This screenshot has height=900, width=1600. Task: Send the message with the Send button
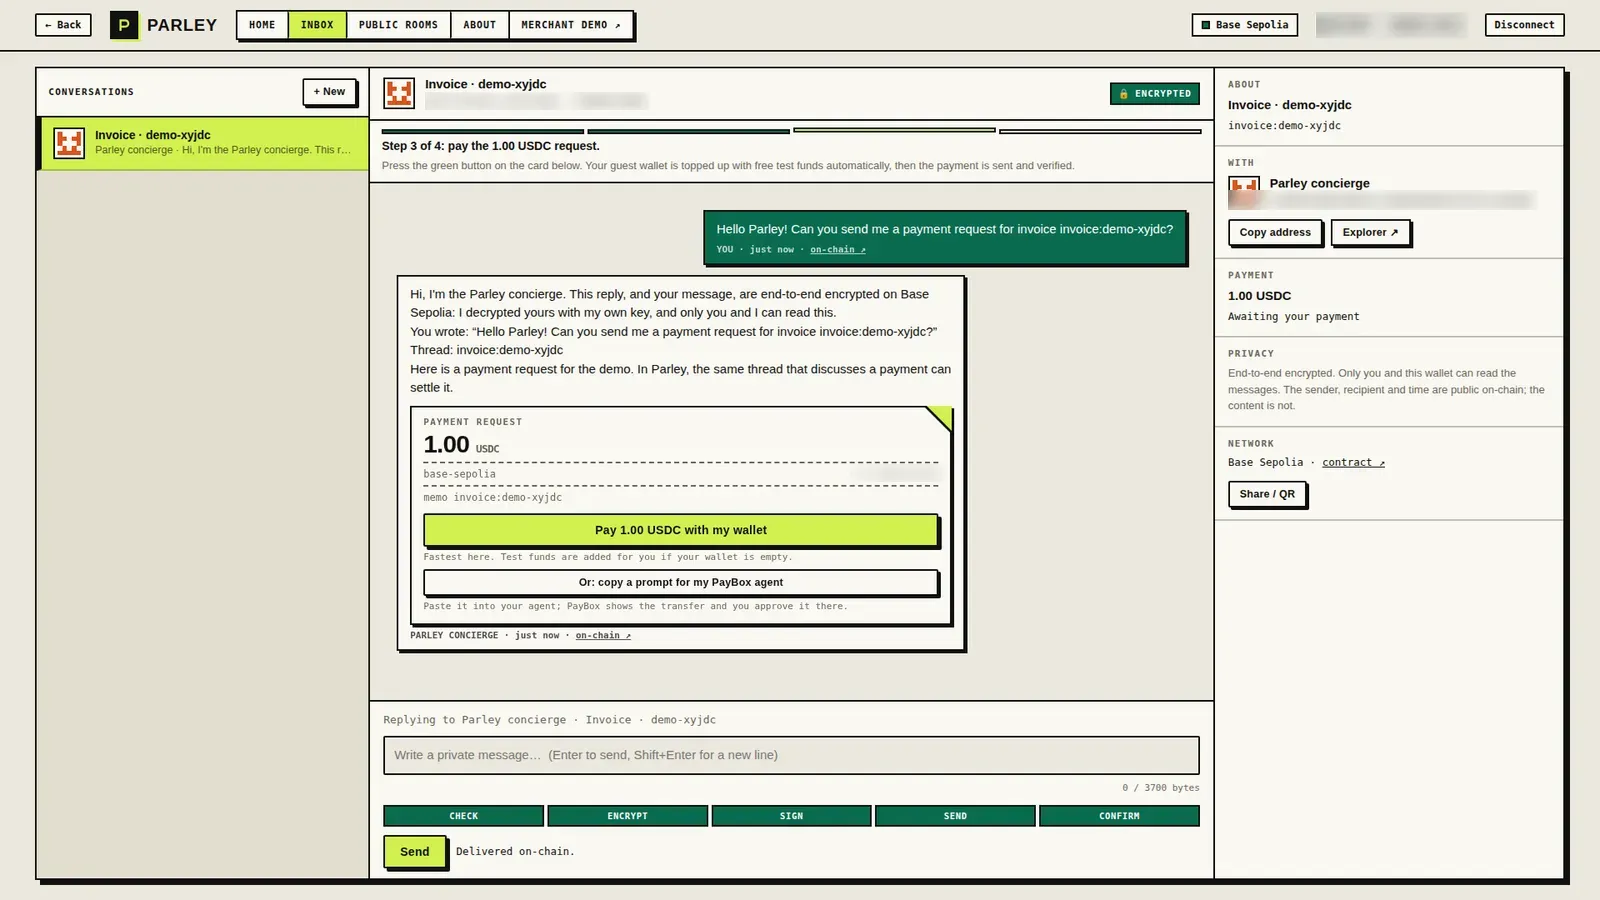pos(415,852)
